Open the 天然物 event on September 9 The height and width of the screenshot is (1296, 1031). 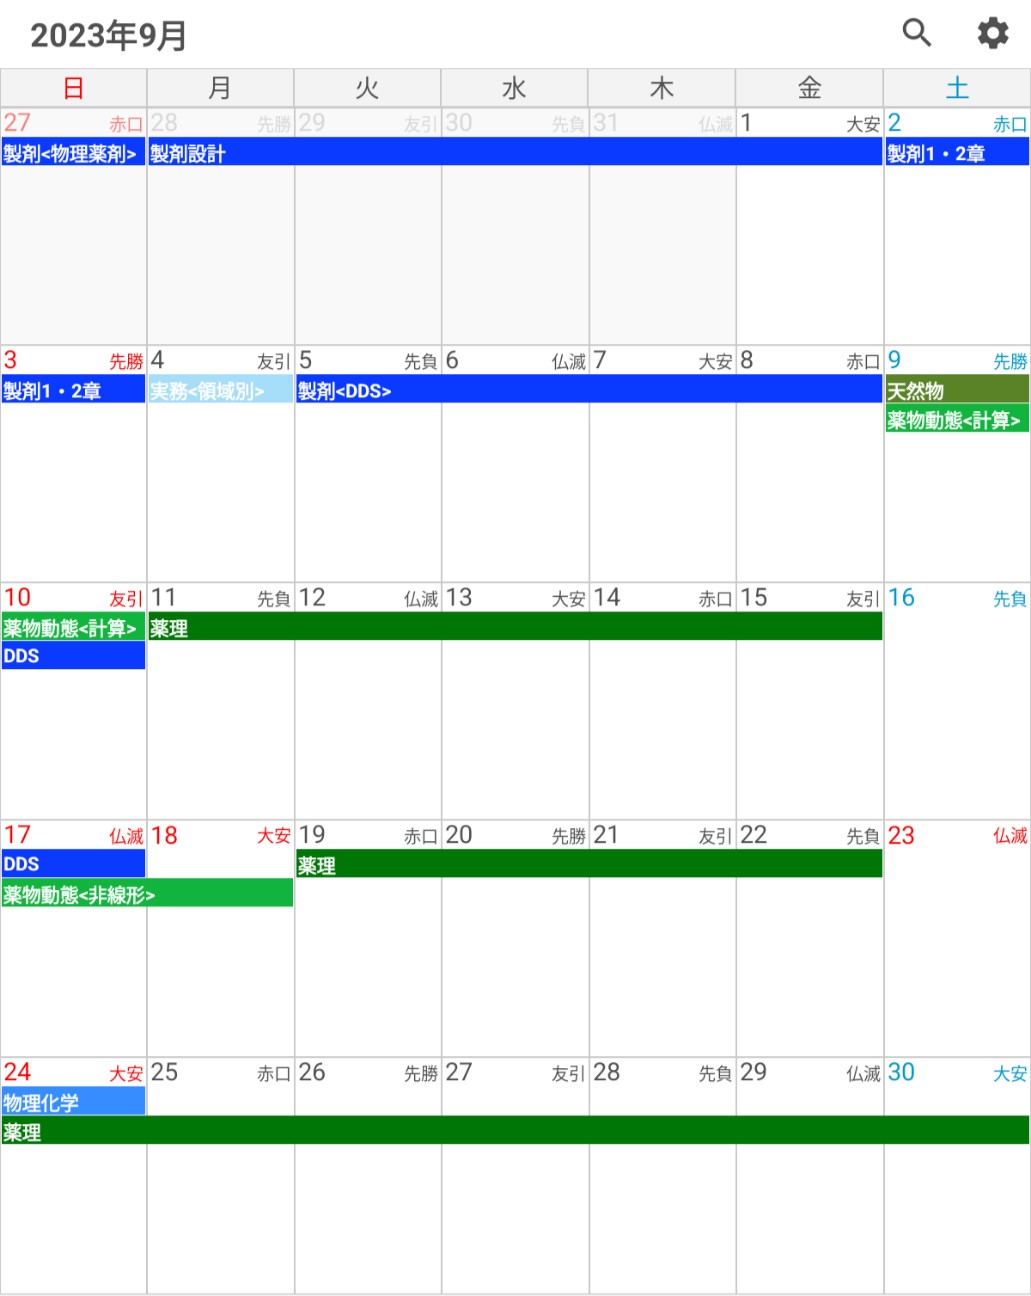[x=957, y=390]
